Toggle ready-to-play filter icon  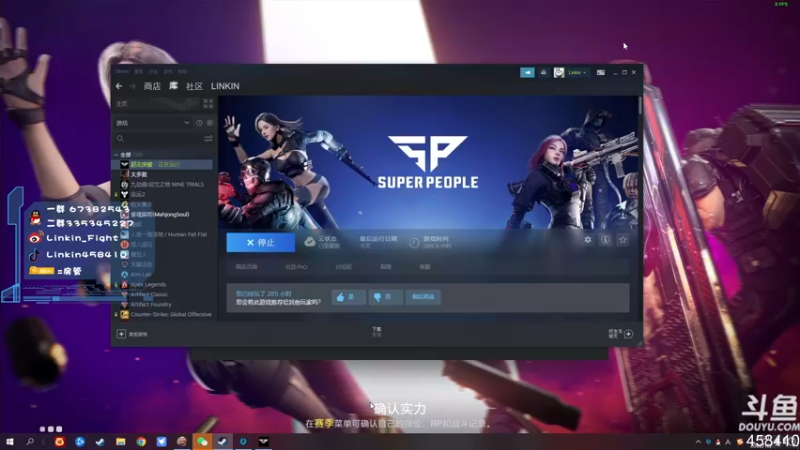(210, 123)
